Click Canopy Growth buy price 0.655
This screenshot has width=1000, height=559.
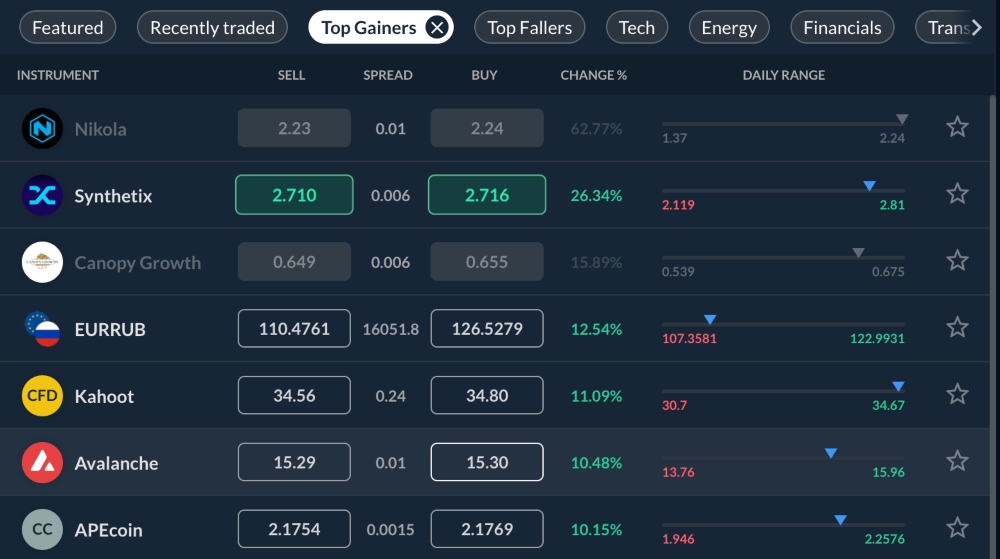coord(487,261)
